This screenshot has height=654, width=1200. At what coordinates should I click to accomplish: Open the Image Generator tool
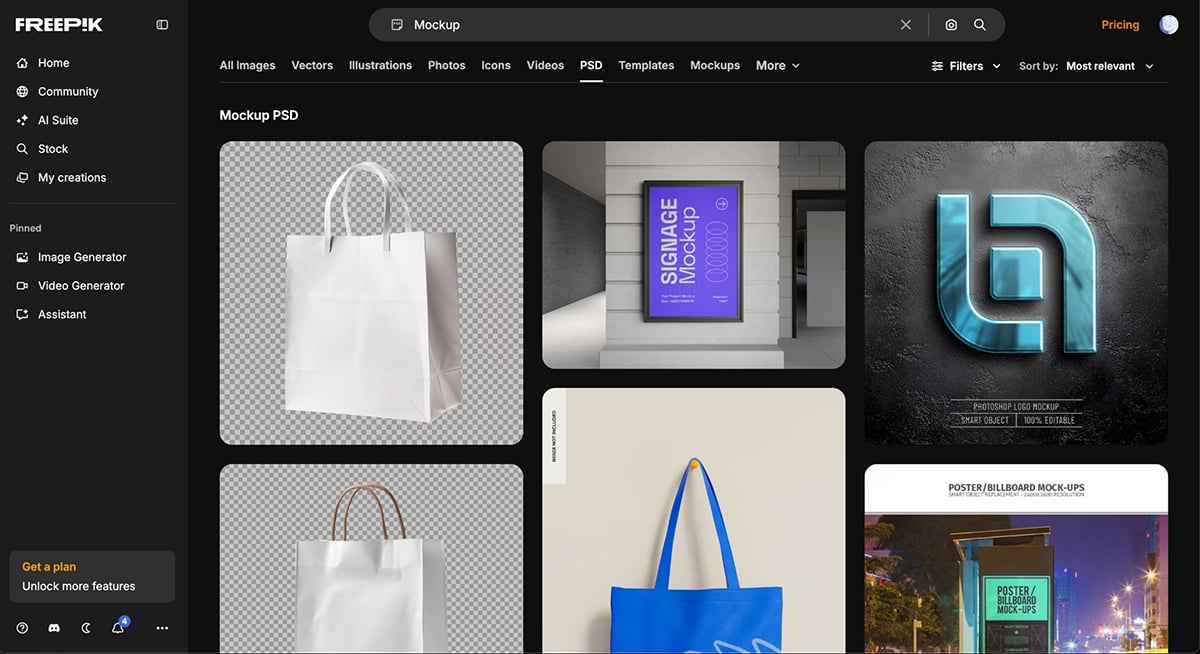click(x=81, y=257)
